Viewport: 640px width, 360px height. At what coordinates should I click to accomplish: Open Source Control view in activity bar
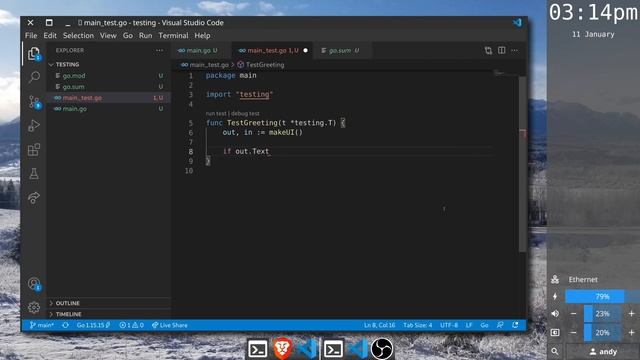click(34, 102)
